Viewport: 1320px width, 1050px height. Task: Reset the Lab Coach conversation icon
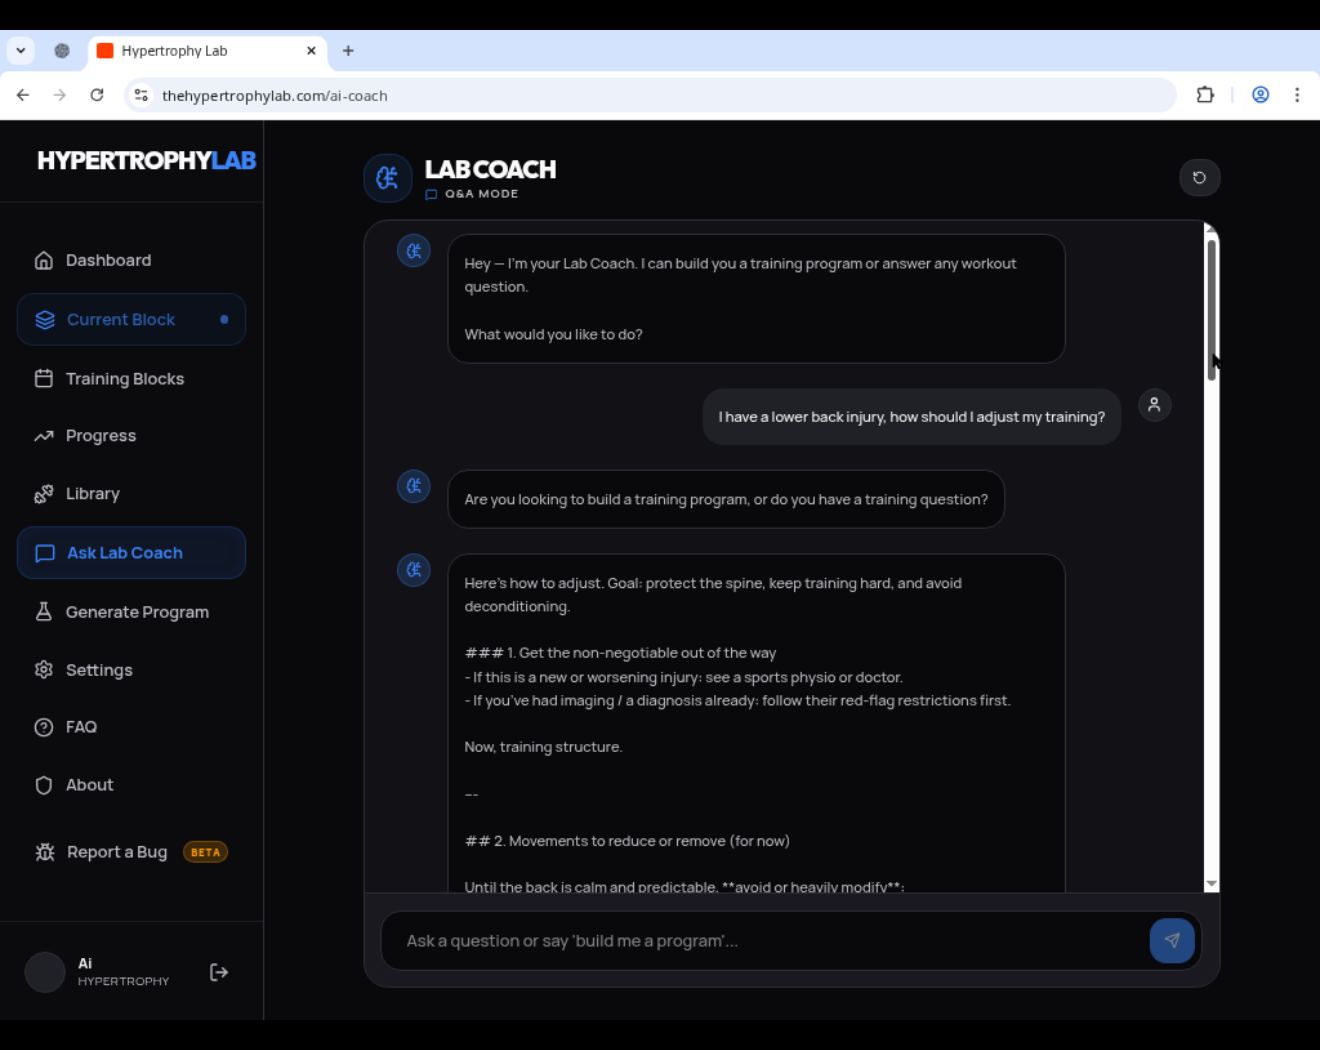click(1199, 177)
